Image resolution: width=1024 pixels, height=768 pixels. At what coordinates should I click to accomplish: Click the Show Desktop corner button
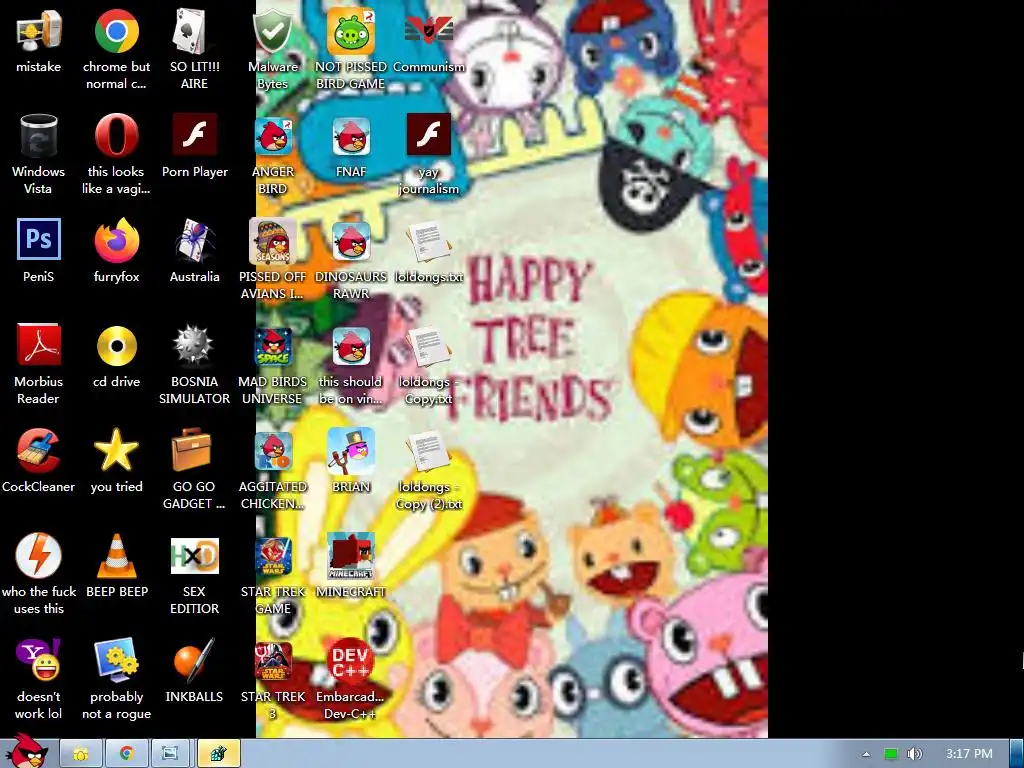1017,754
